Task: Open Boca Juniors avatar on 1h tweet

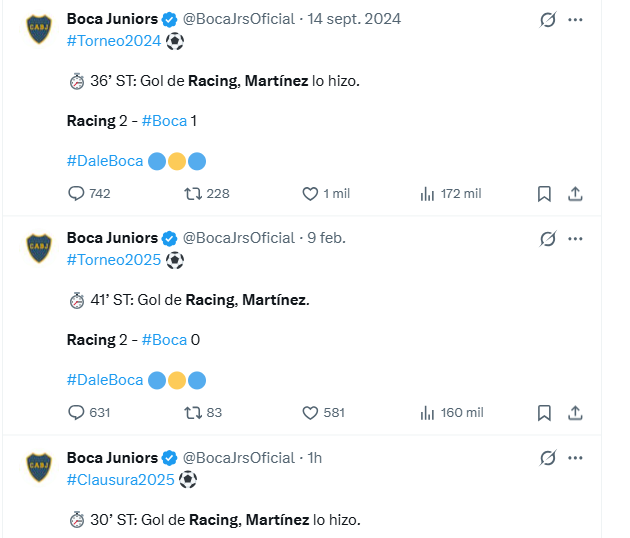Action: [39, 465]
